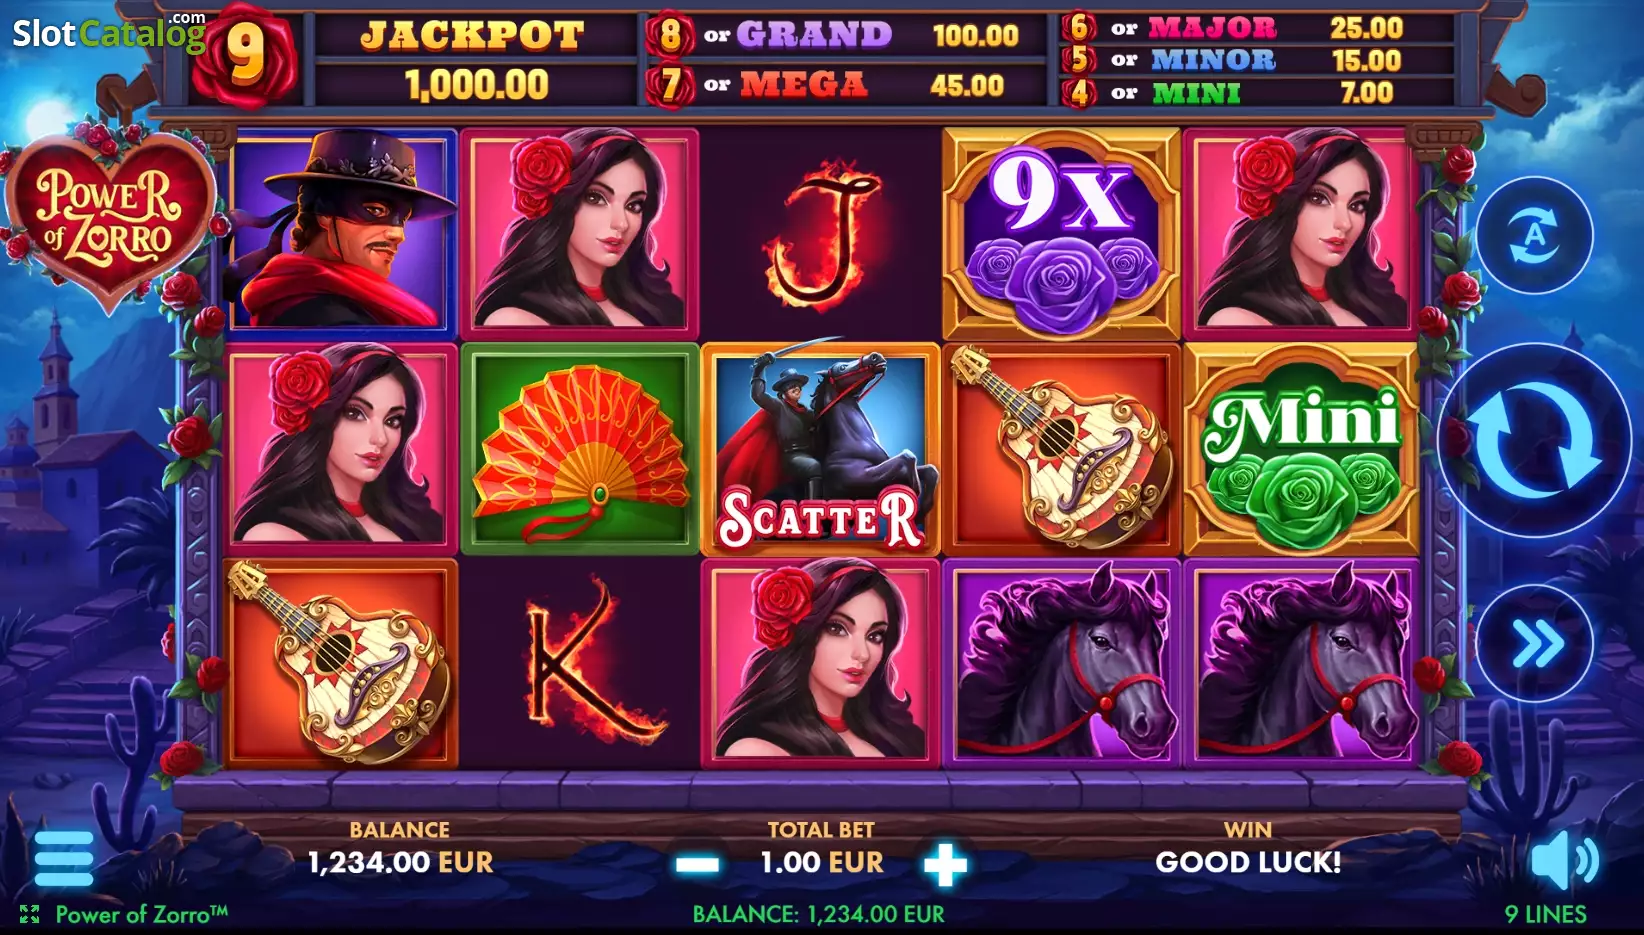The width and height of the screenshot is (1644, 935).
Task: Click the flaming J symbol
Action: coord(822,235)
